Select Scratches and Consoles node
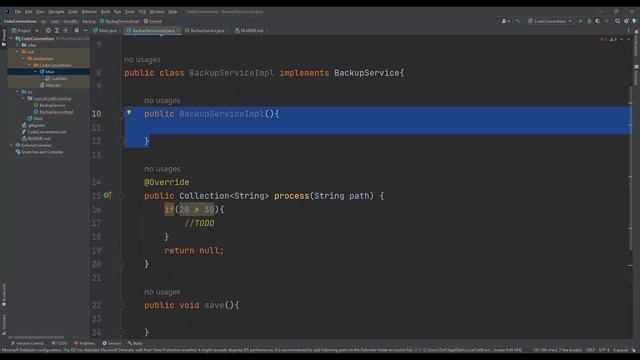This screenshot has width=640, height=360. coord(39,152)
